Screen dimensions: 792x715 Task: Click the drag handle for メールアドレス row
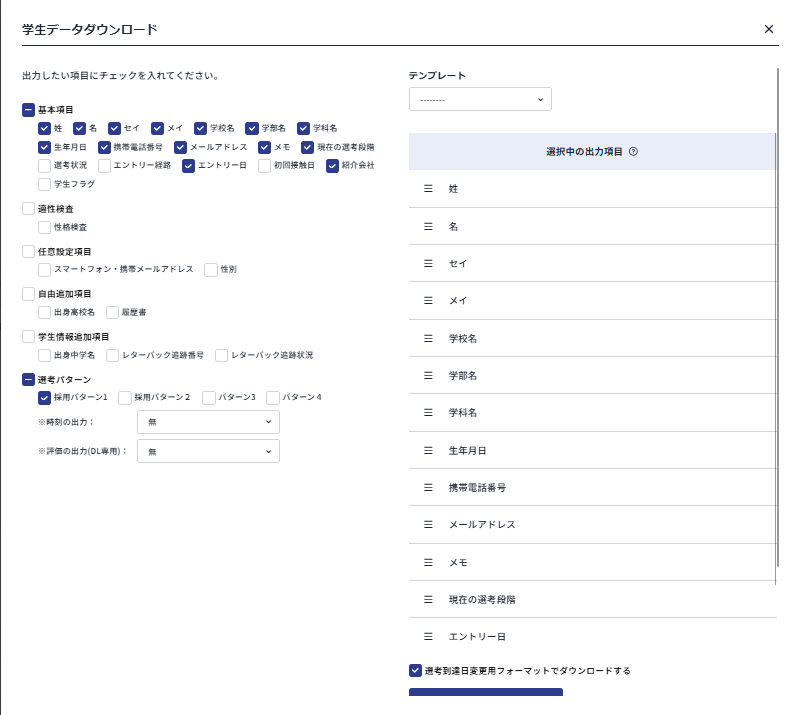click(x=428, y=525)
